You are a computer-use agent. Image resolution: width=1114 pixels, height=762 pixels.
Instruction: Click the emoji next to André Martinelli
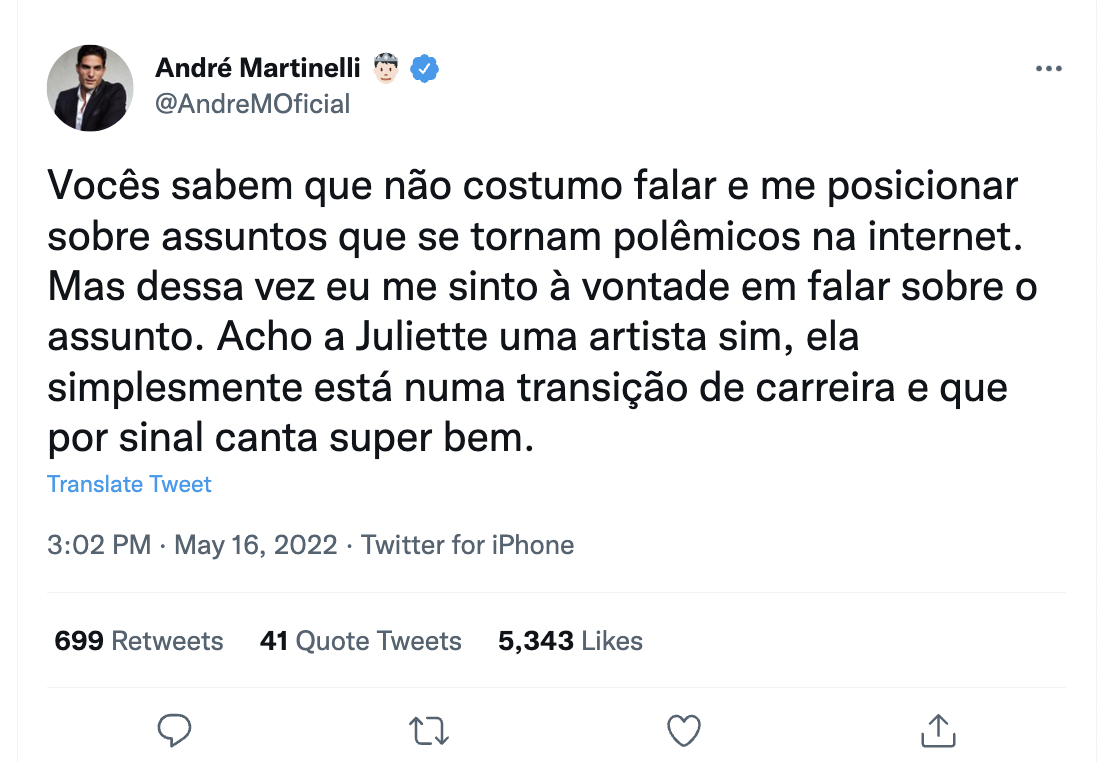[386, 69]
